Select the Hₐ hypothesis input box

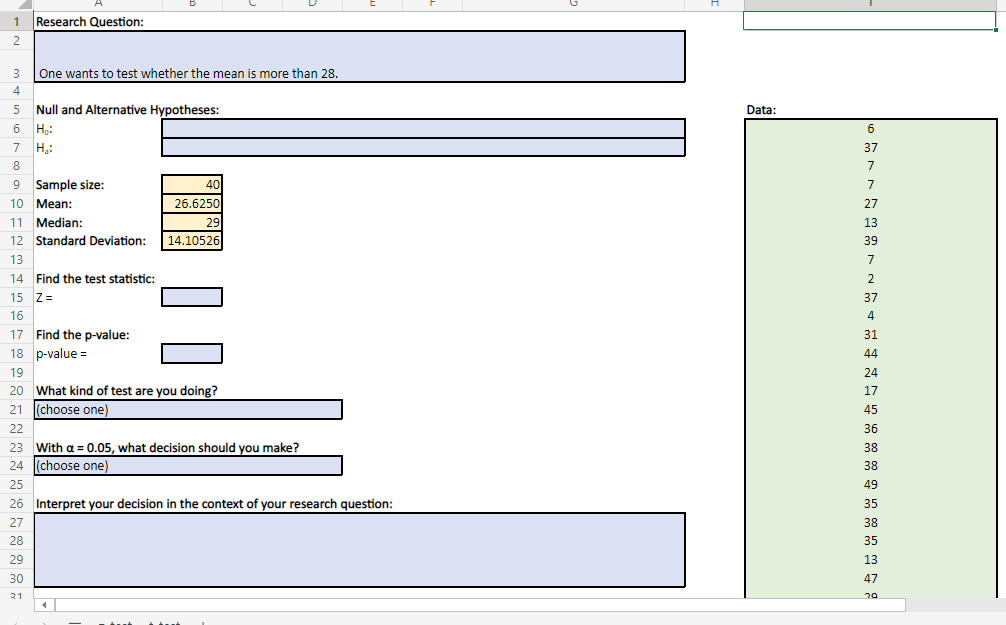(422, 147)
